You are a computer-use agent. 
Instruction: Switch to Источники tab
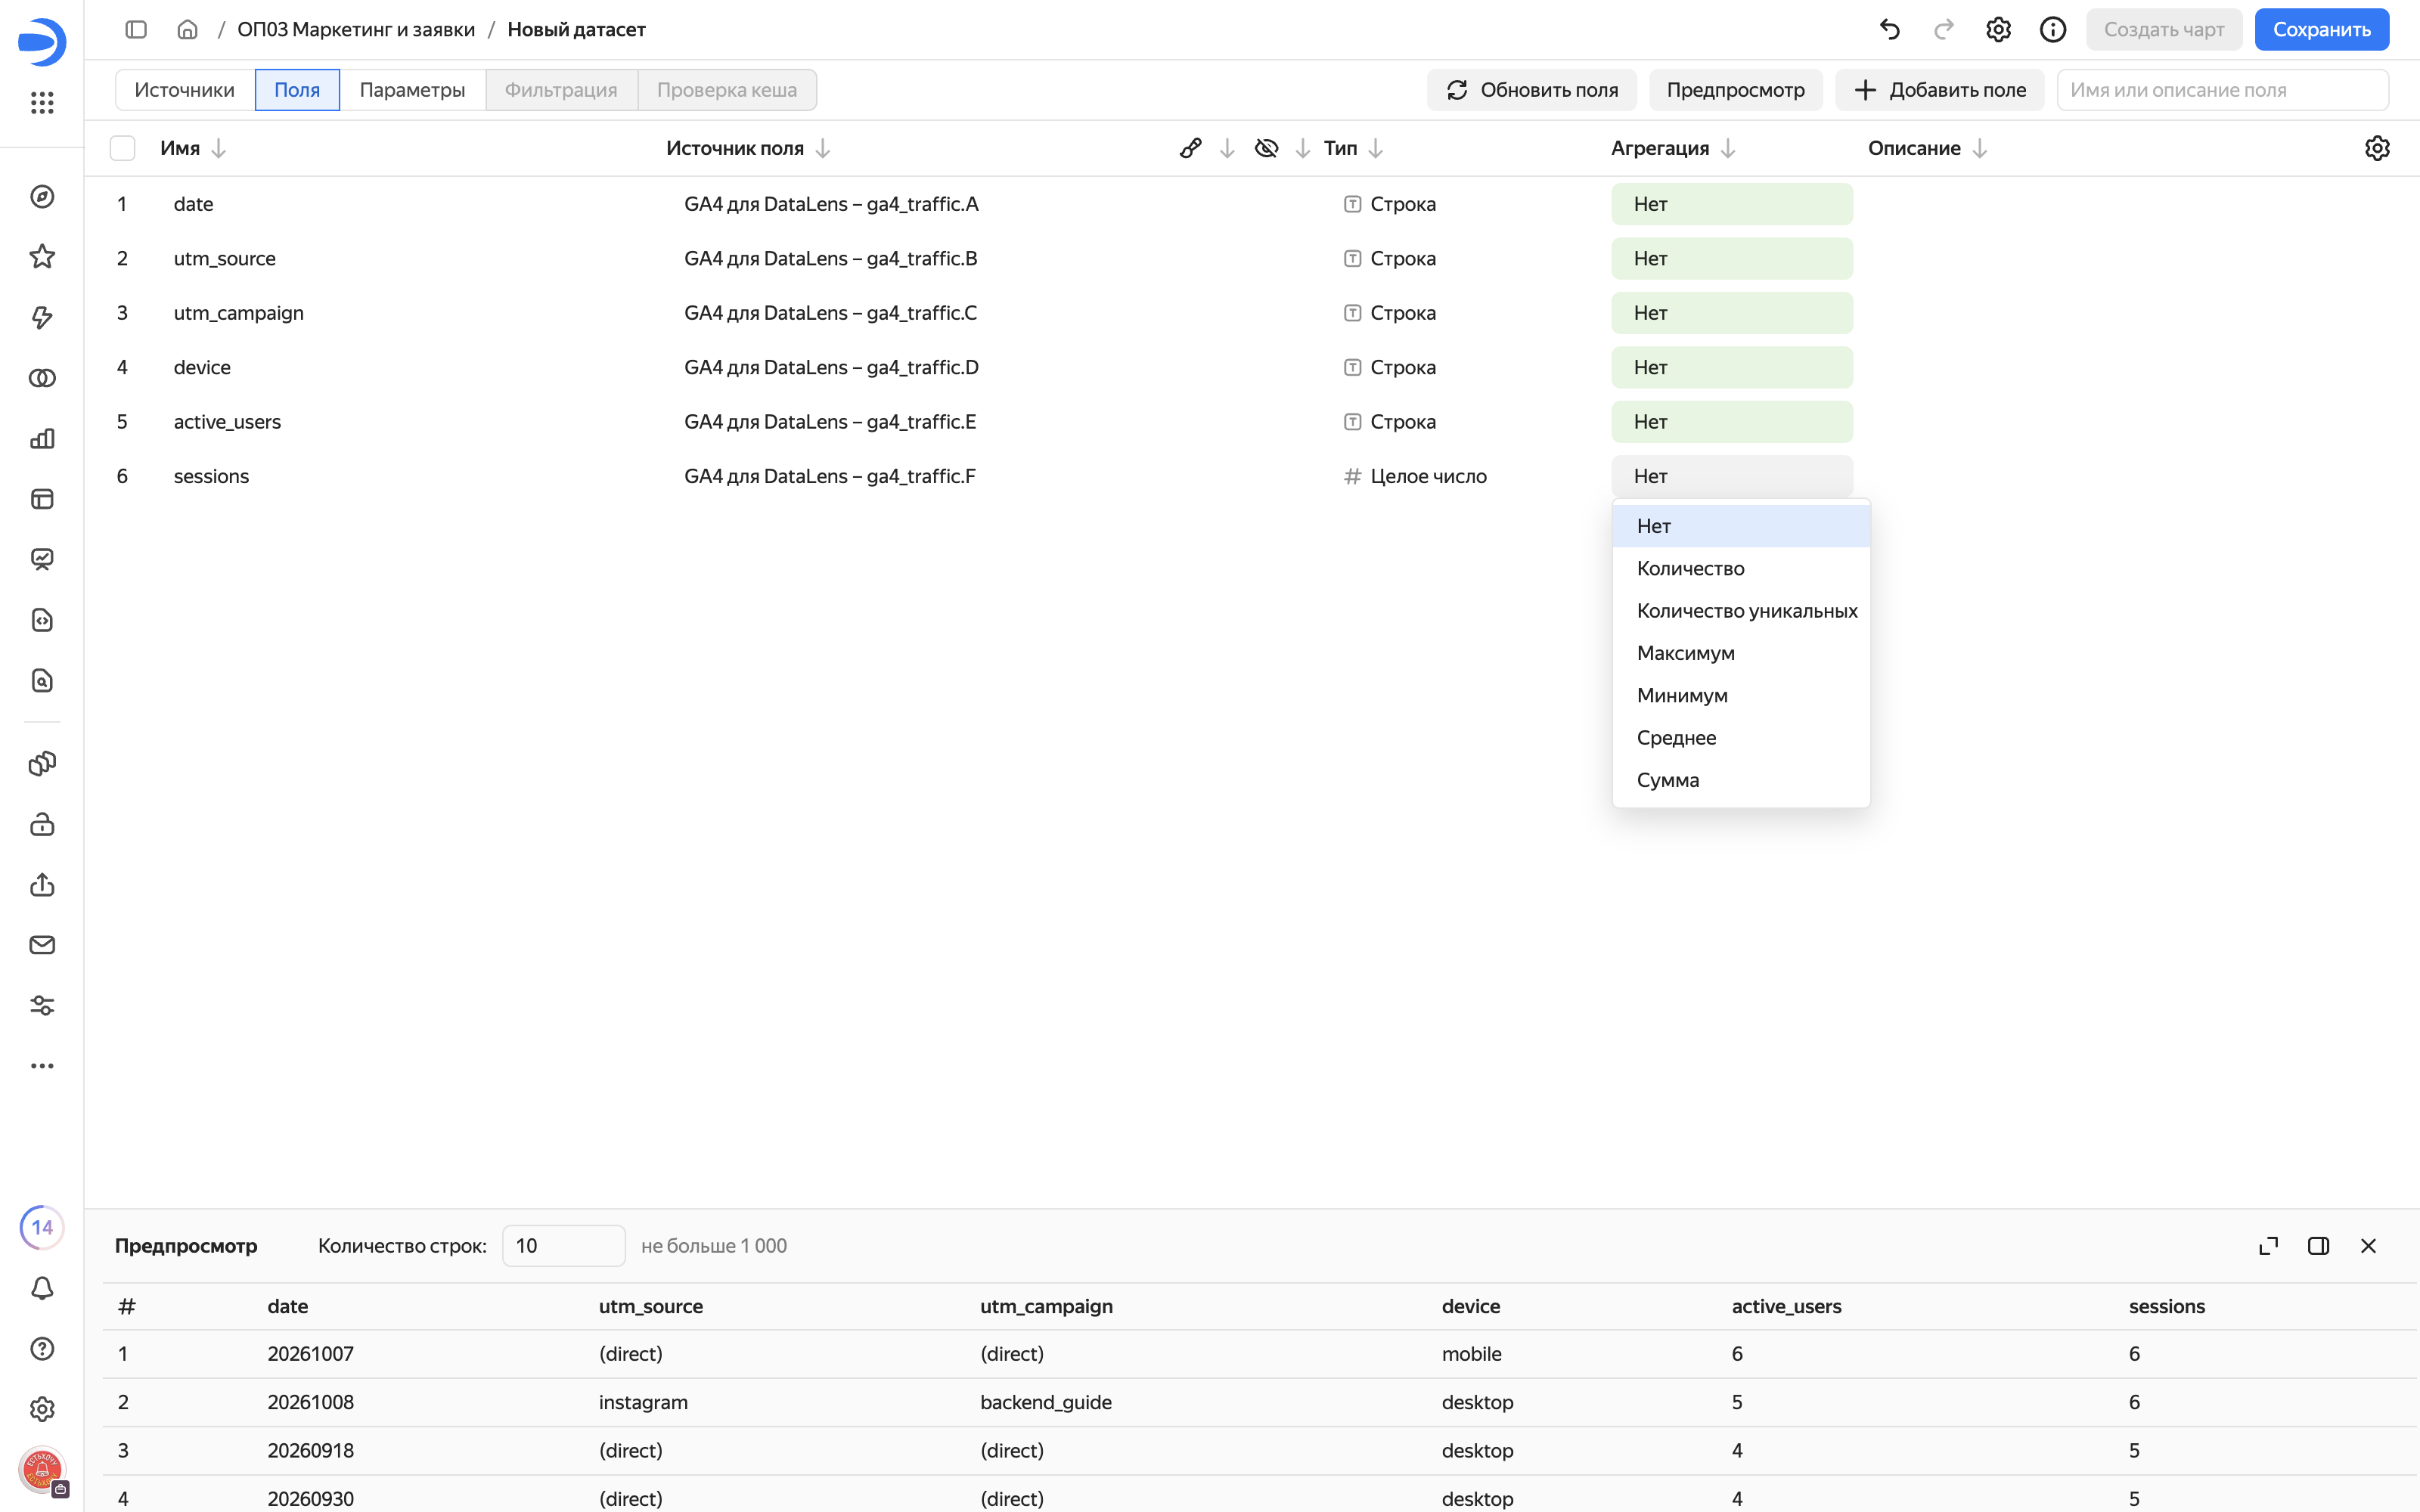[185, 90]
